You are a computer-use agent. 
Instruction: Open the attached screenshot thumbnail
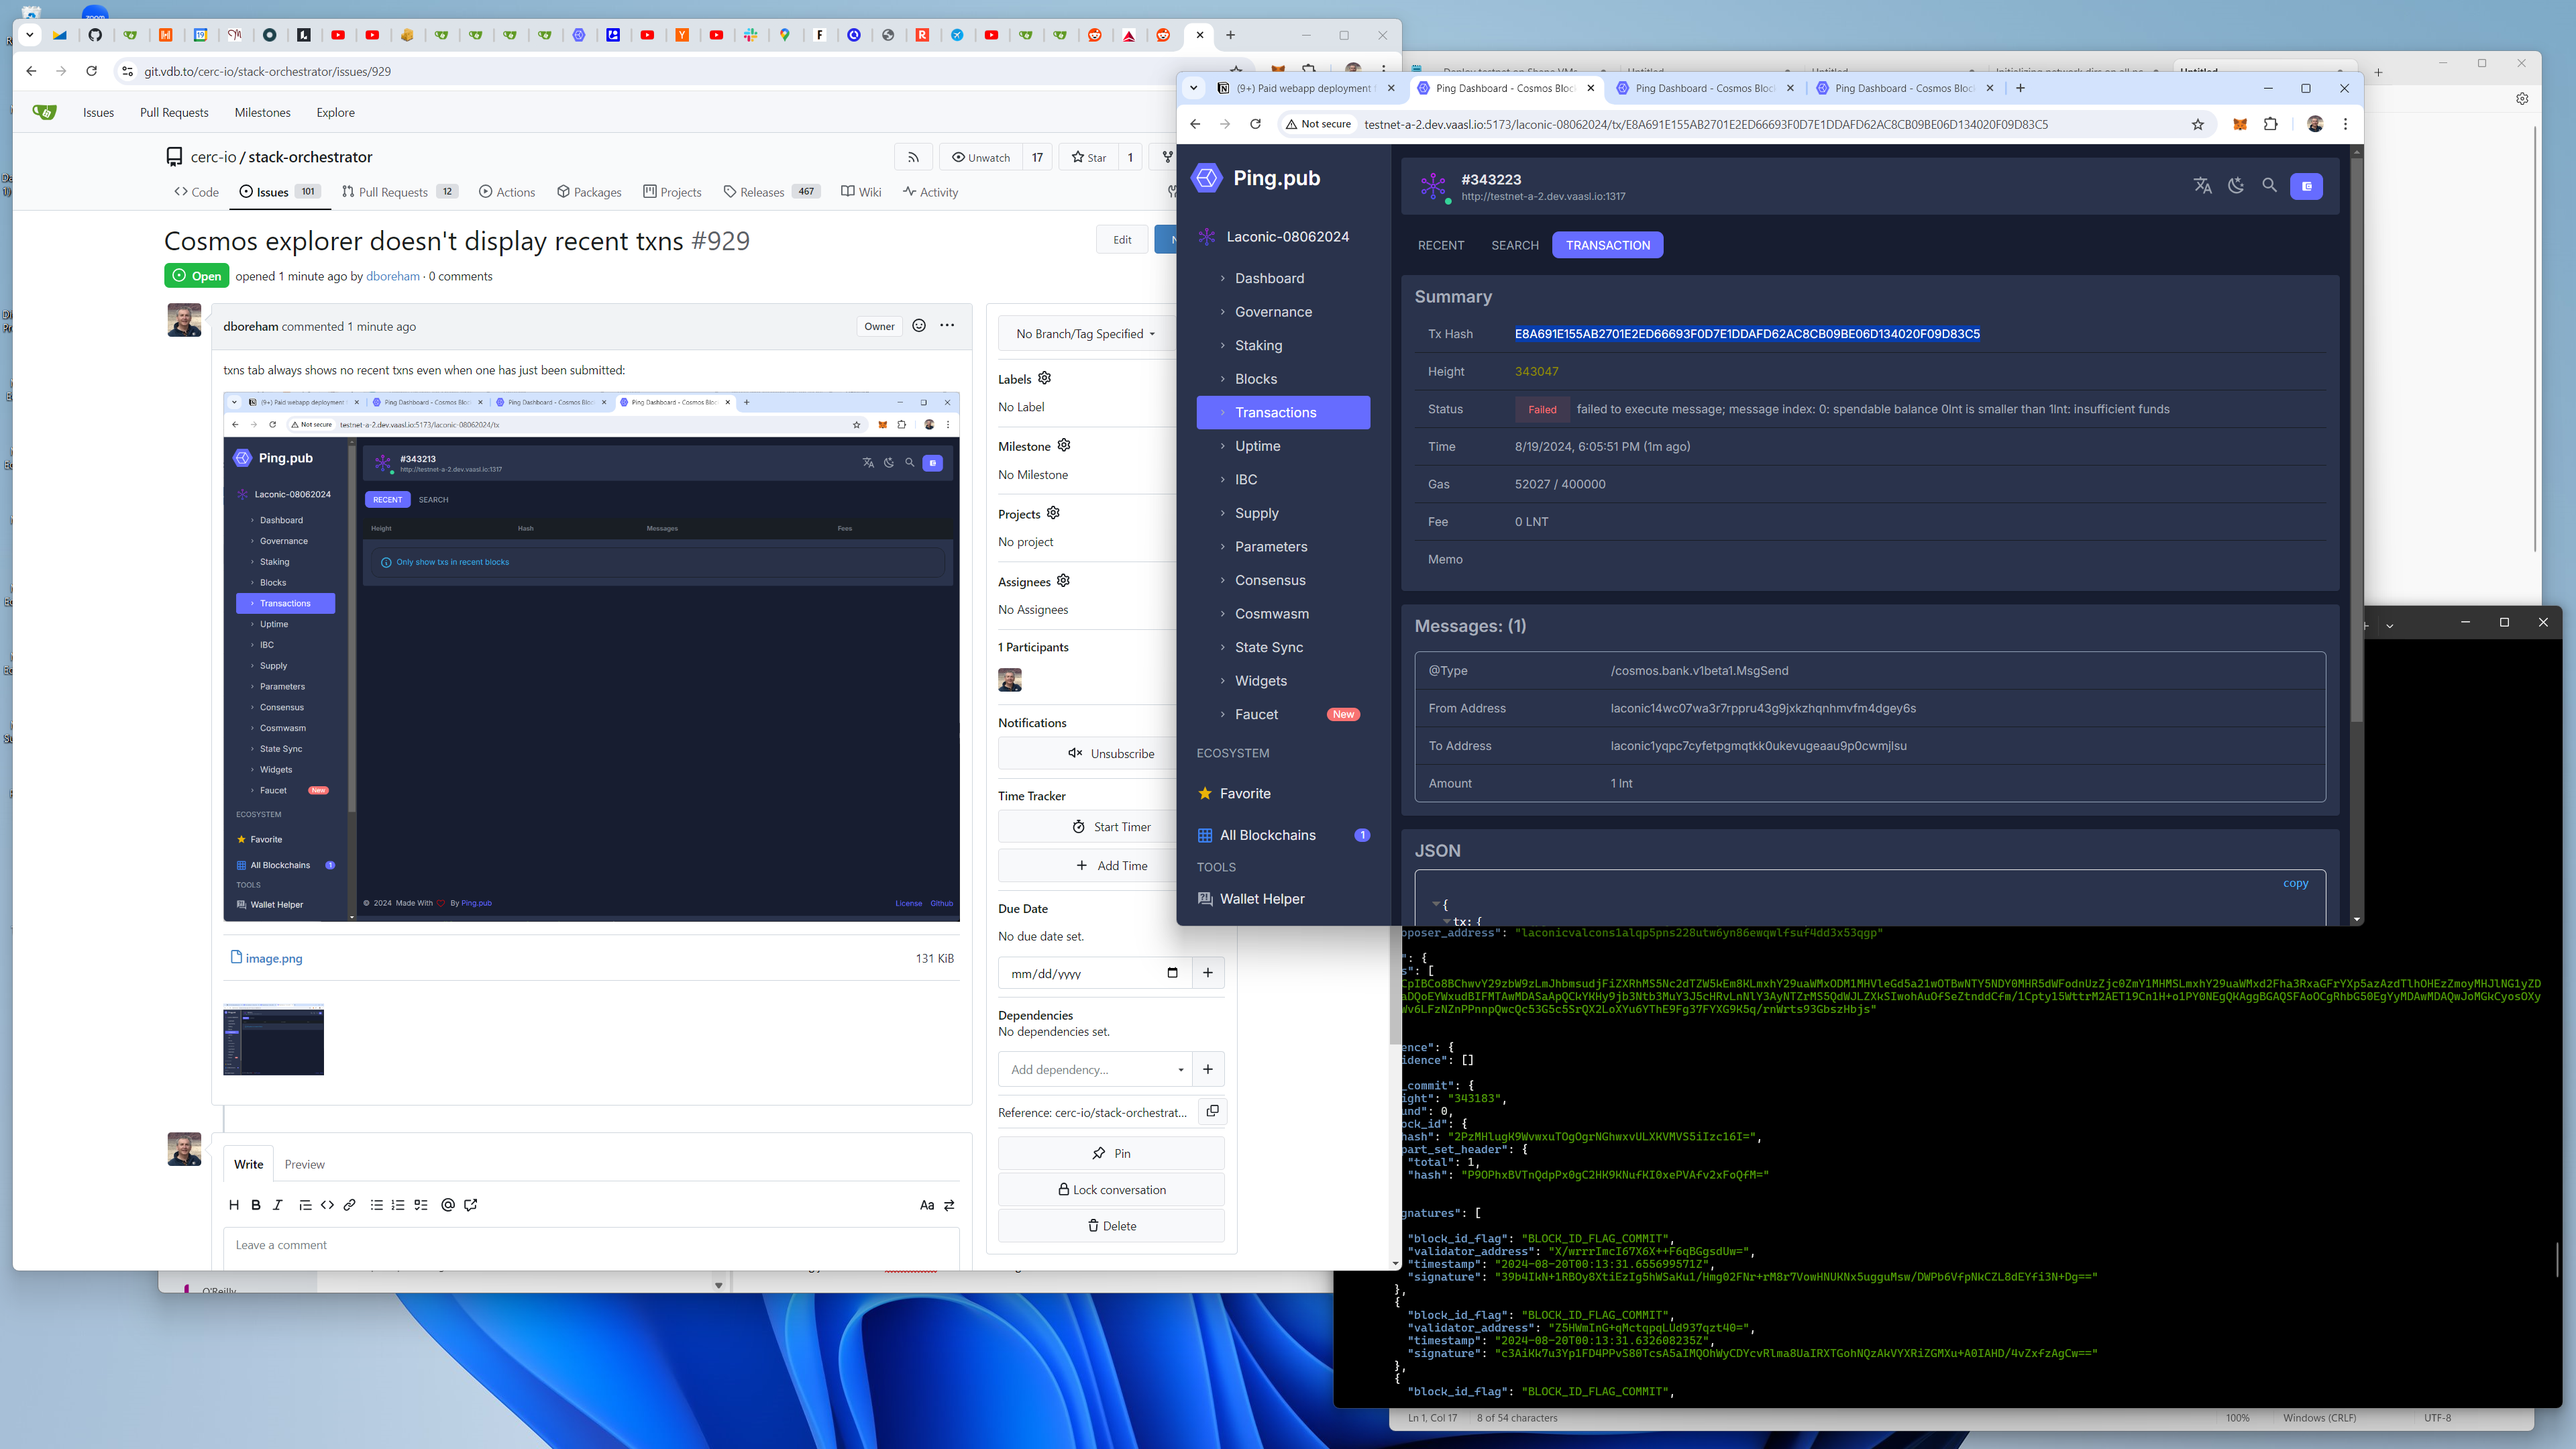pyautogui.click(x=273, y=1039)
